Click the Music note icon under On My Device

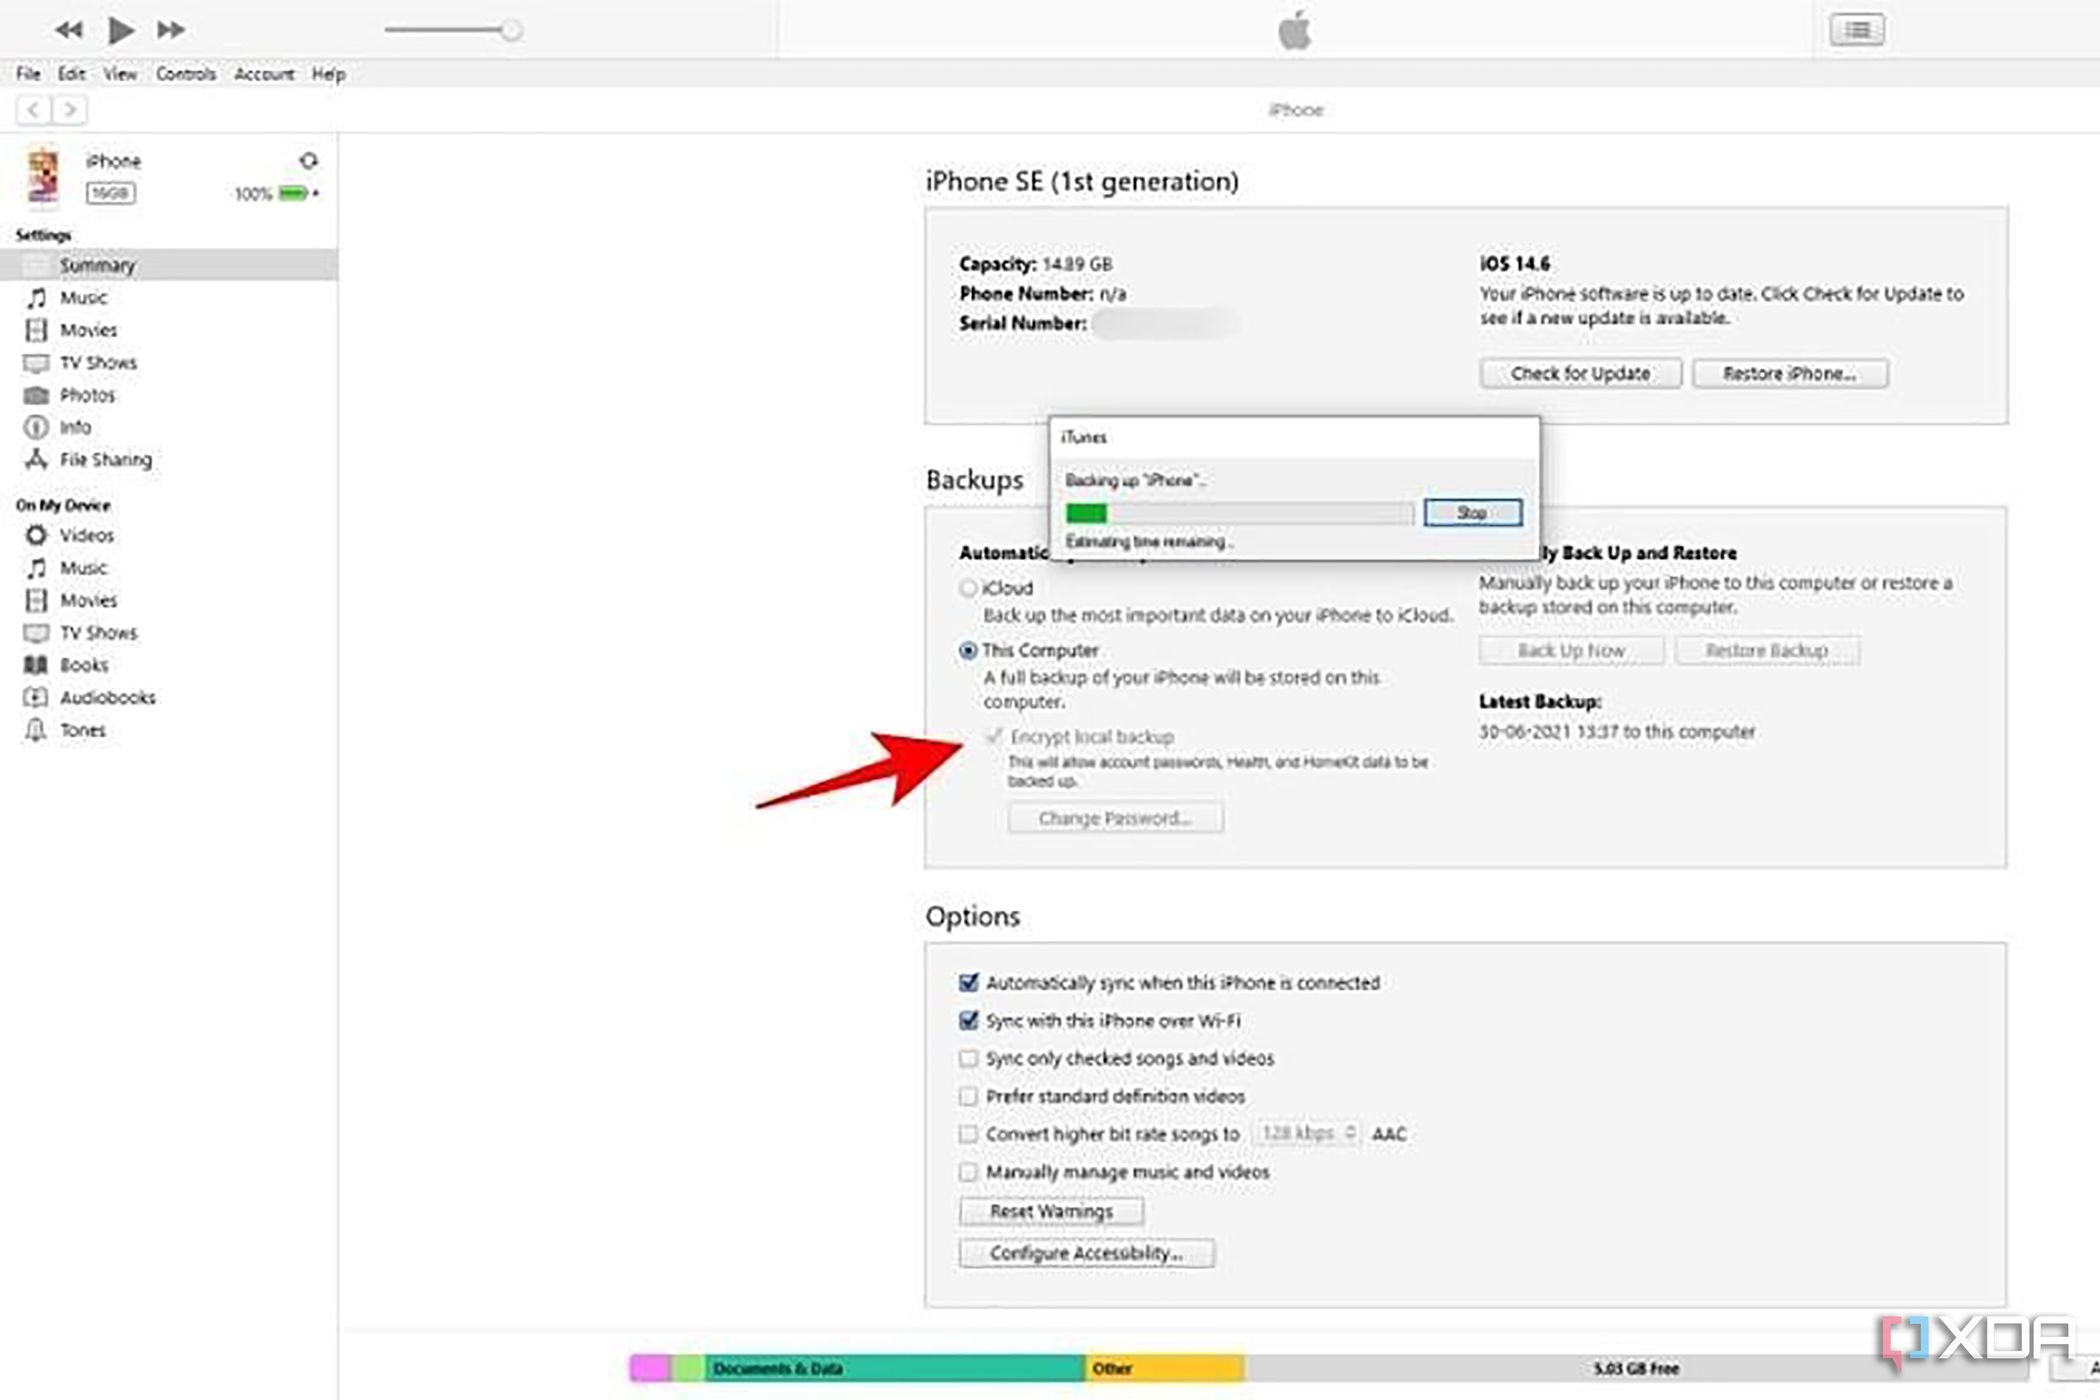tap(36, 568)
